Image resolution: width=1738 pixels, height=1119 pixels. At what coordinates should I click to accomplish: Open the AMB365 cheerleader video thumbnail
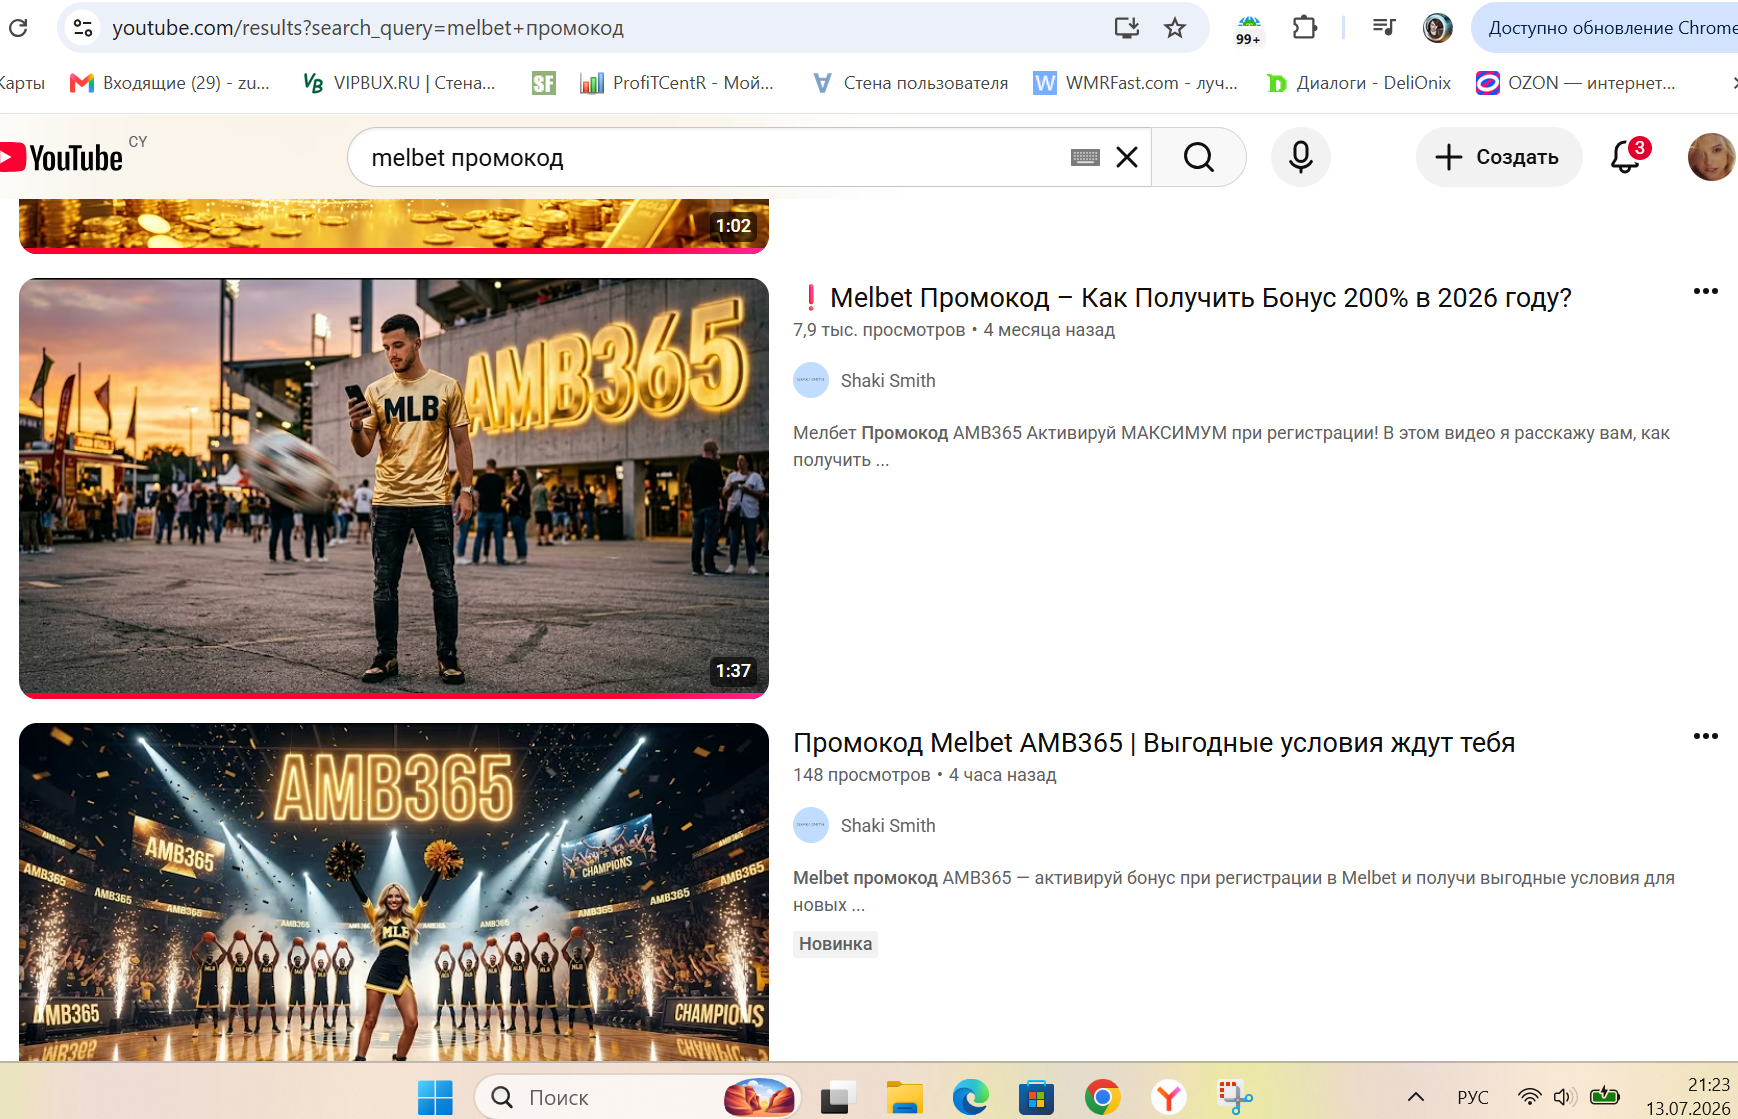click(x=394, y=892)
